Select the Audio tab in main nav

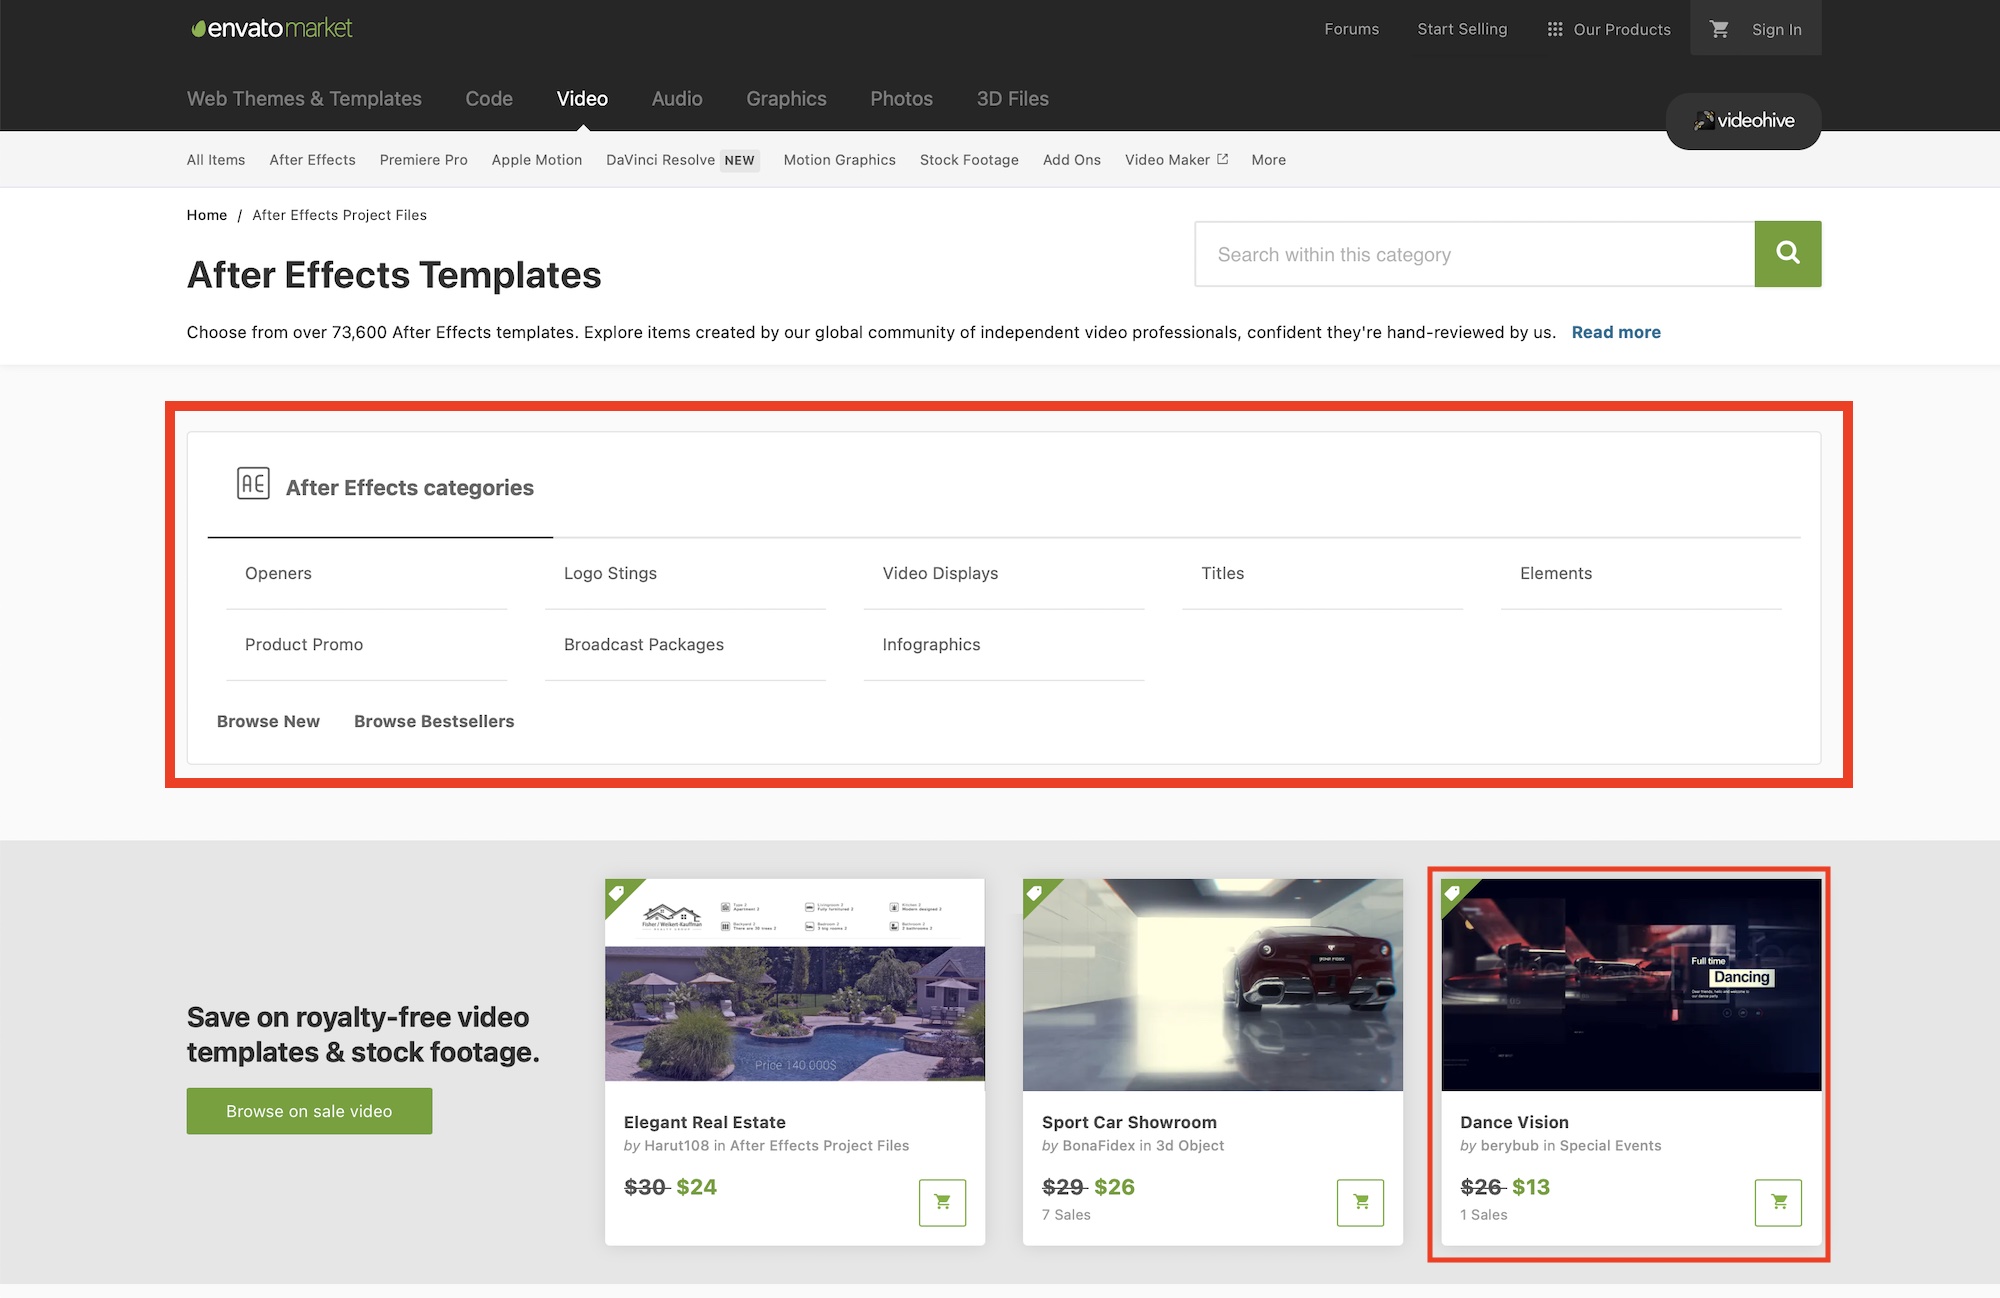(677, 99)
